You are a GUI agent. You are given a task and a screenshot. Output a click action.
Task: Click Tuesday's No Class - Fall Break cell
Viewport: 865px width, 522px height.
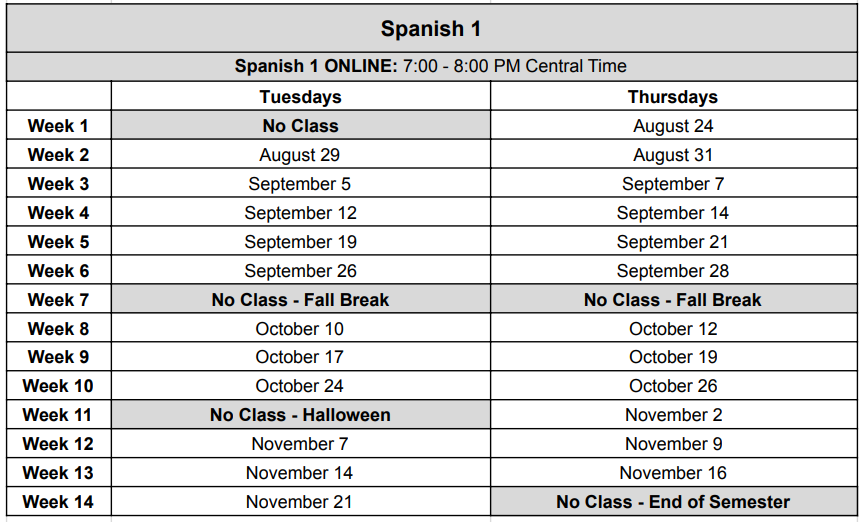(301, 299)
